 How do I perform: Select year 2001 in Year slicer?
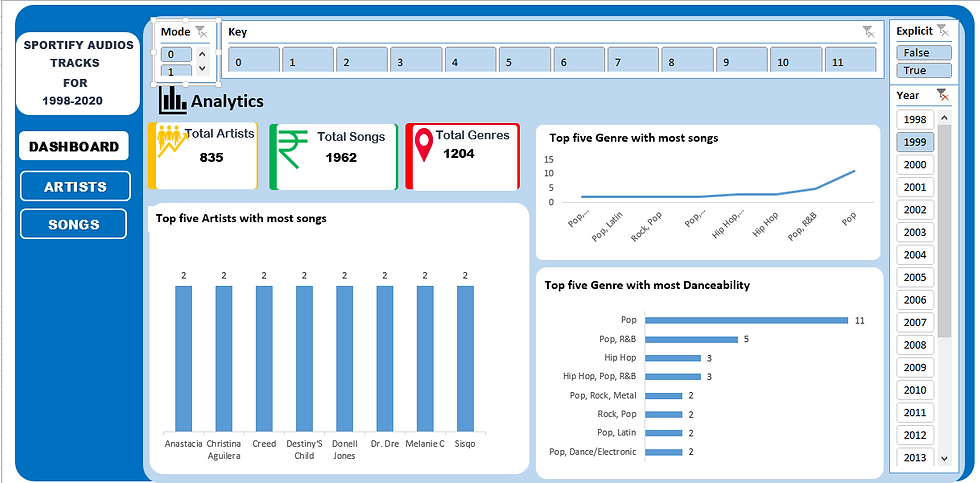[x=915, y=187]
